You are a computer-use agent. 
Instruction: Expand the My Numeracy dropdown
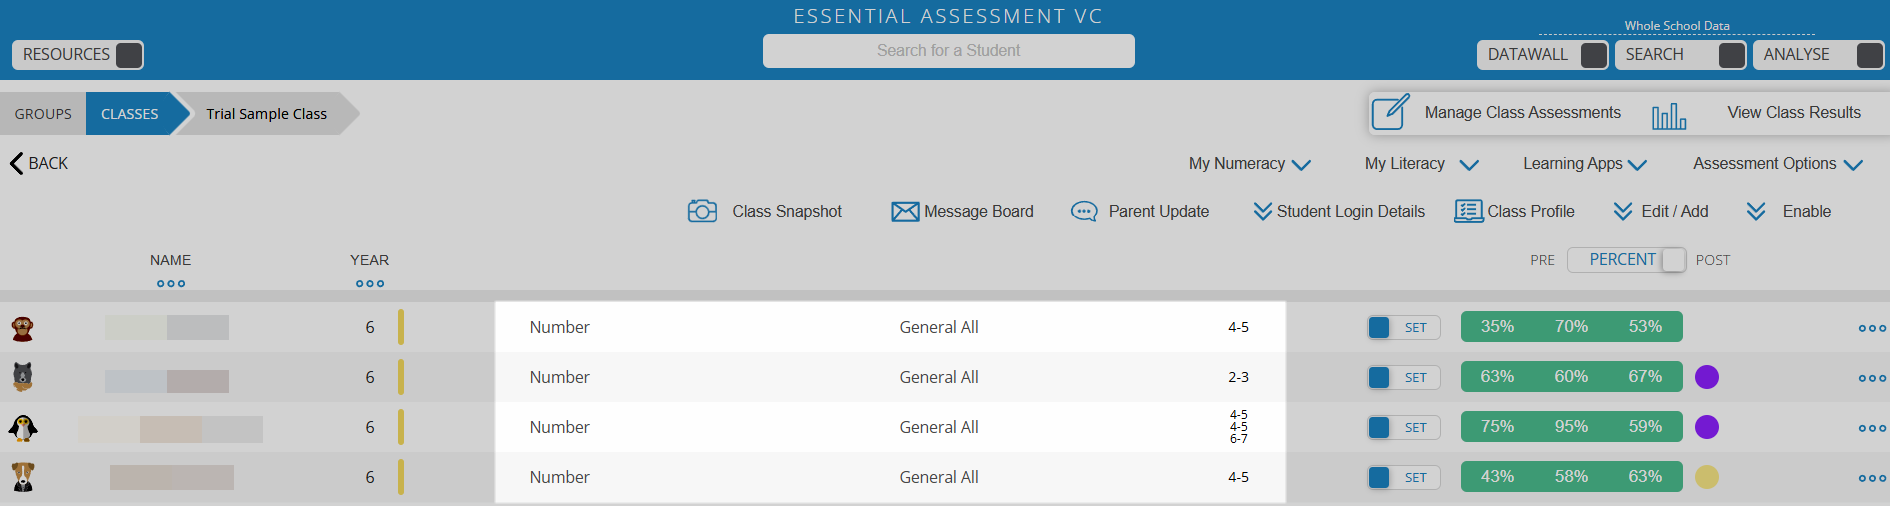(1249, 164)
